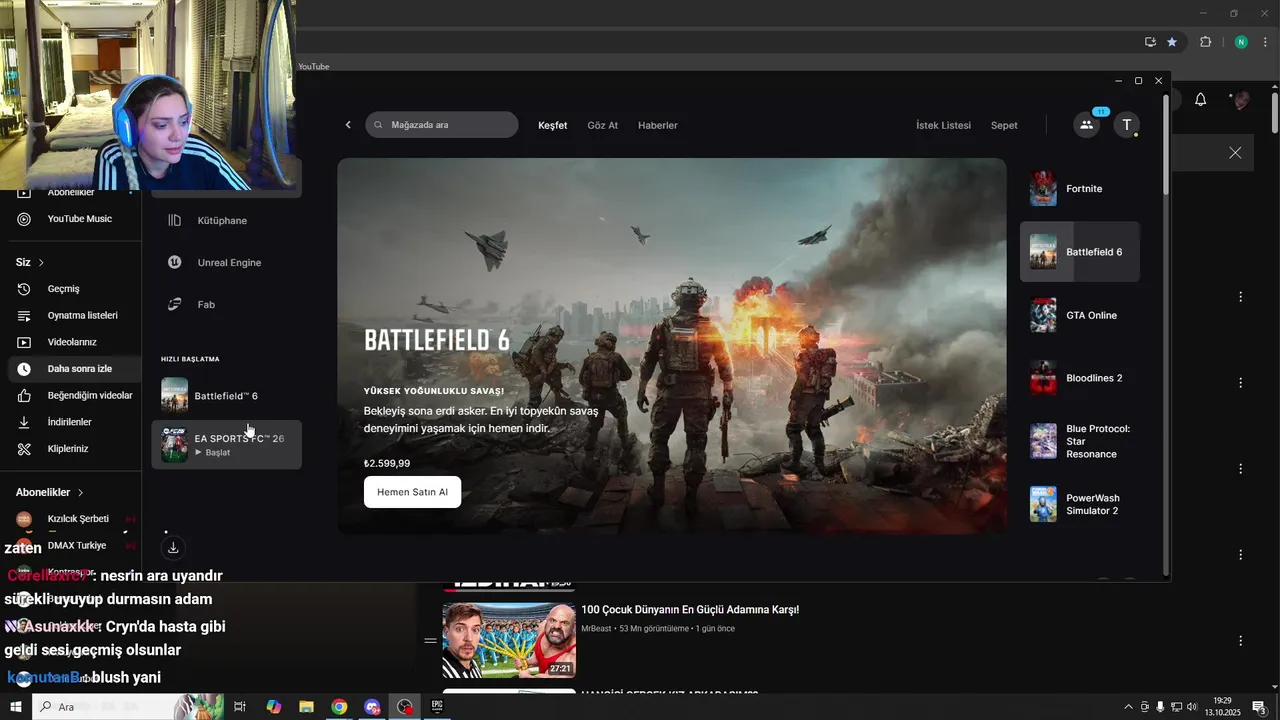Open Task View on taskbar

(240, 707)
